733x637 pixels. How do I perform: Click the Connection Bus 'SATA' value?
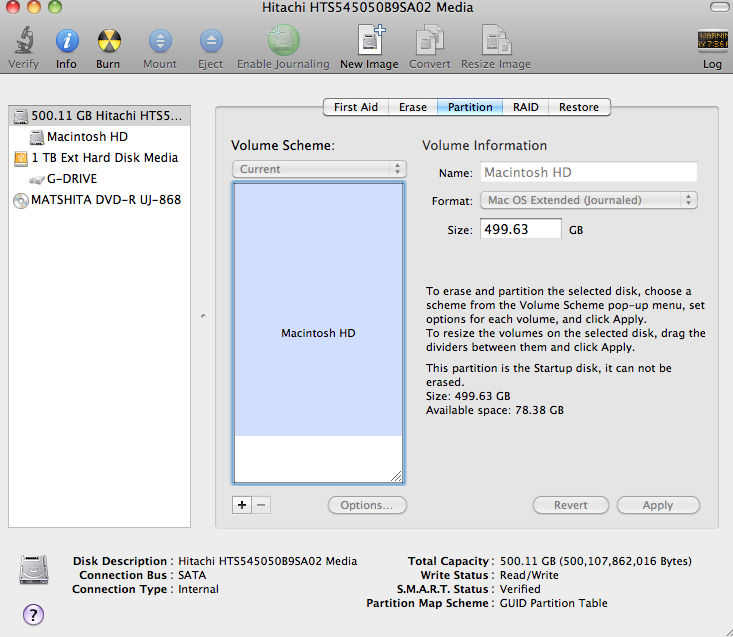click(192, 575)
